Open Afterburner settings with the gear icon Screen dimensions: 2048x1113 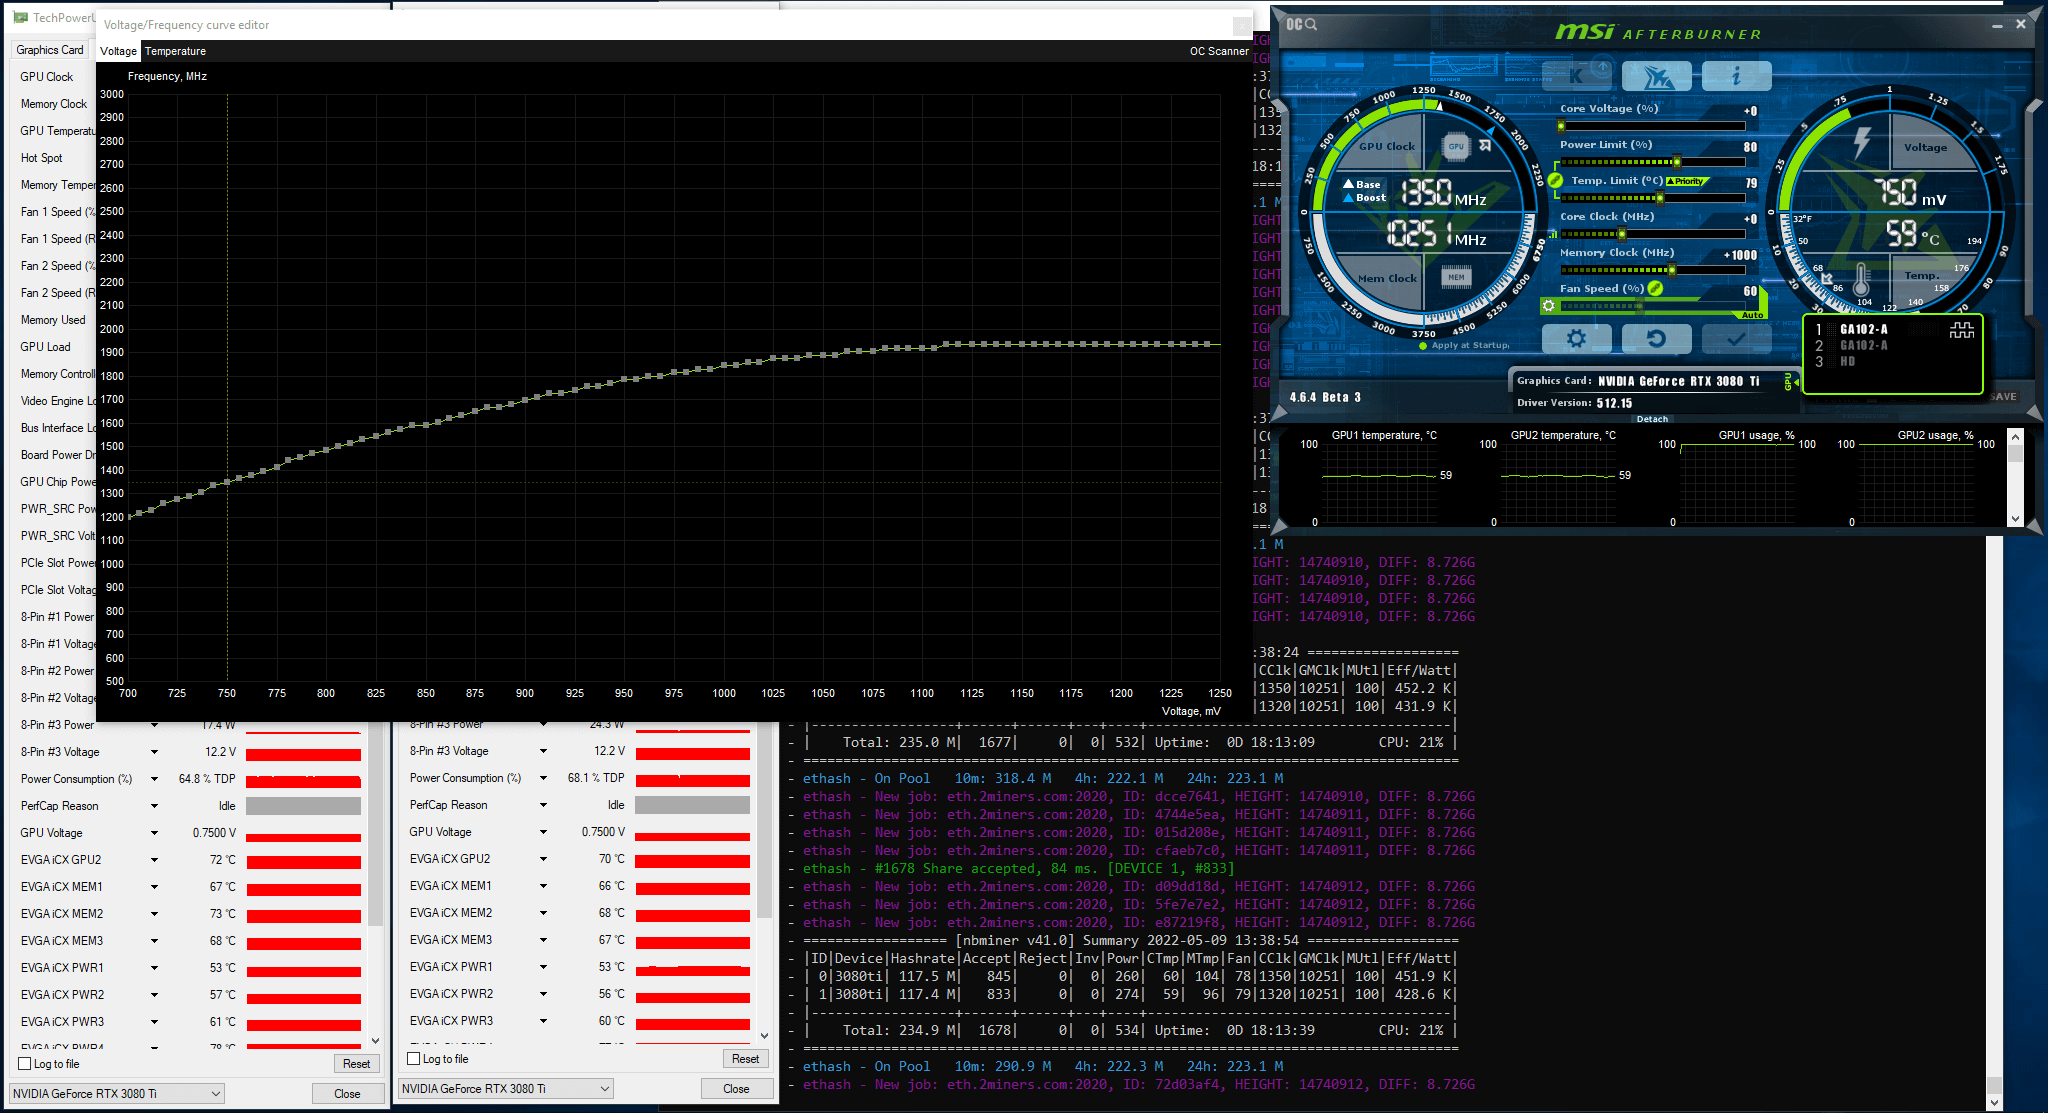tap(1577, 338)
